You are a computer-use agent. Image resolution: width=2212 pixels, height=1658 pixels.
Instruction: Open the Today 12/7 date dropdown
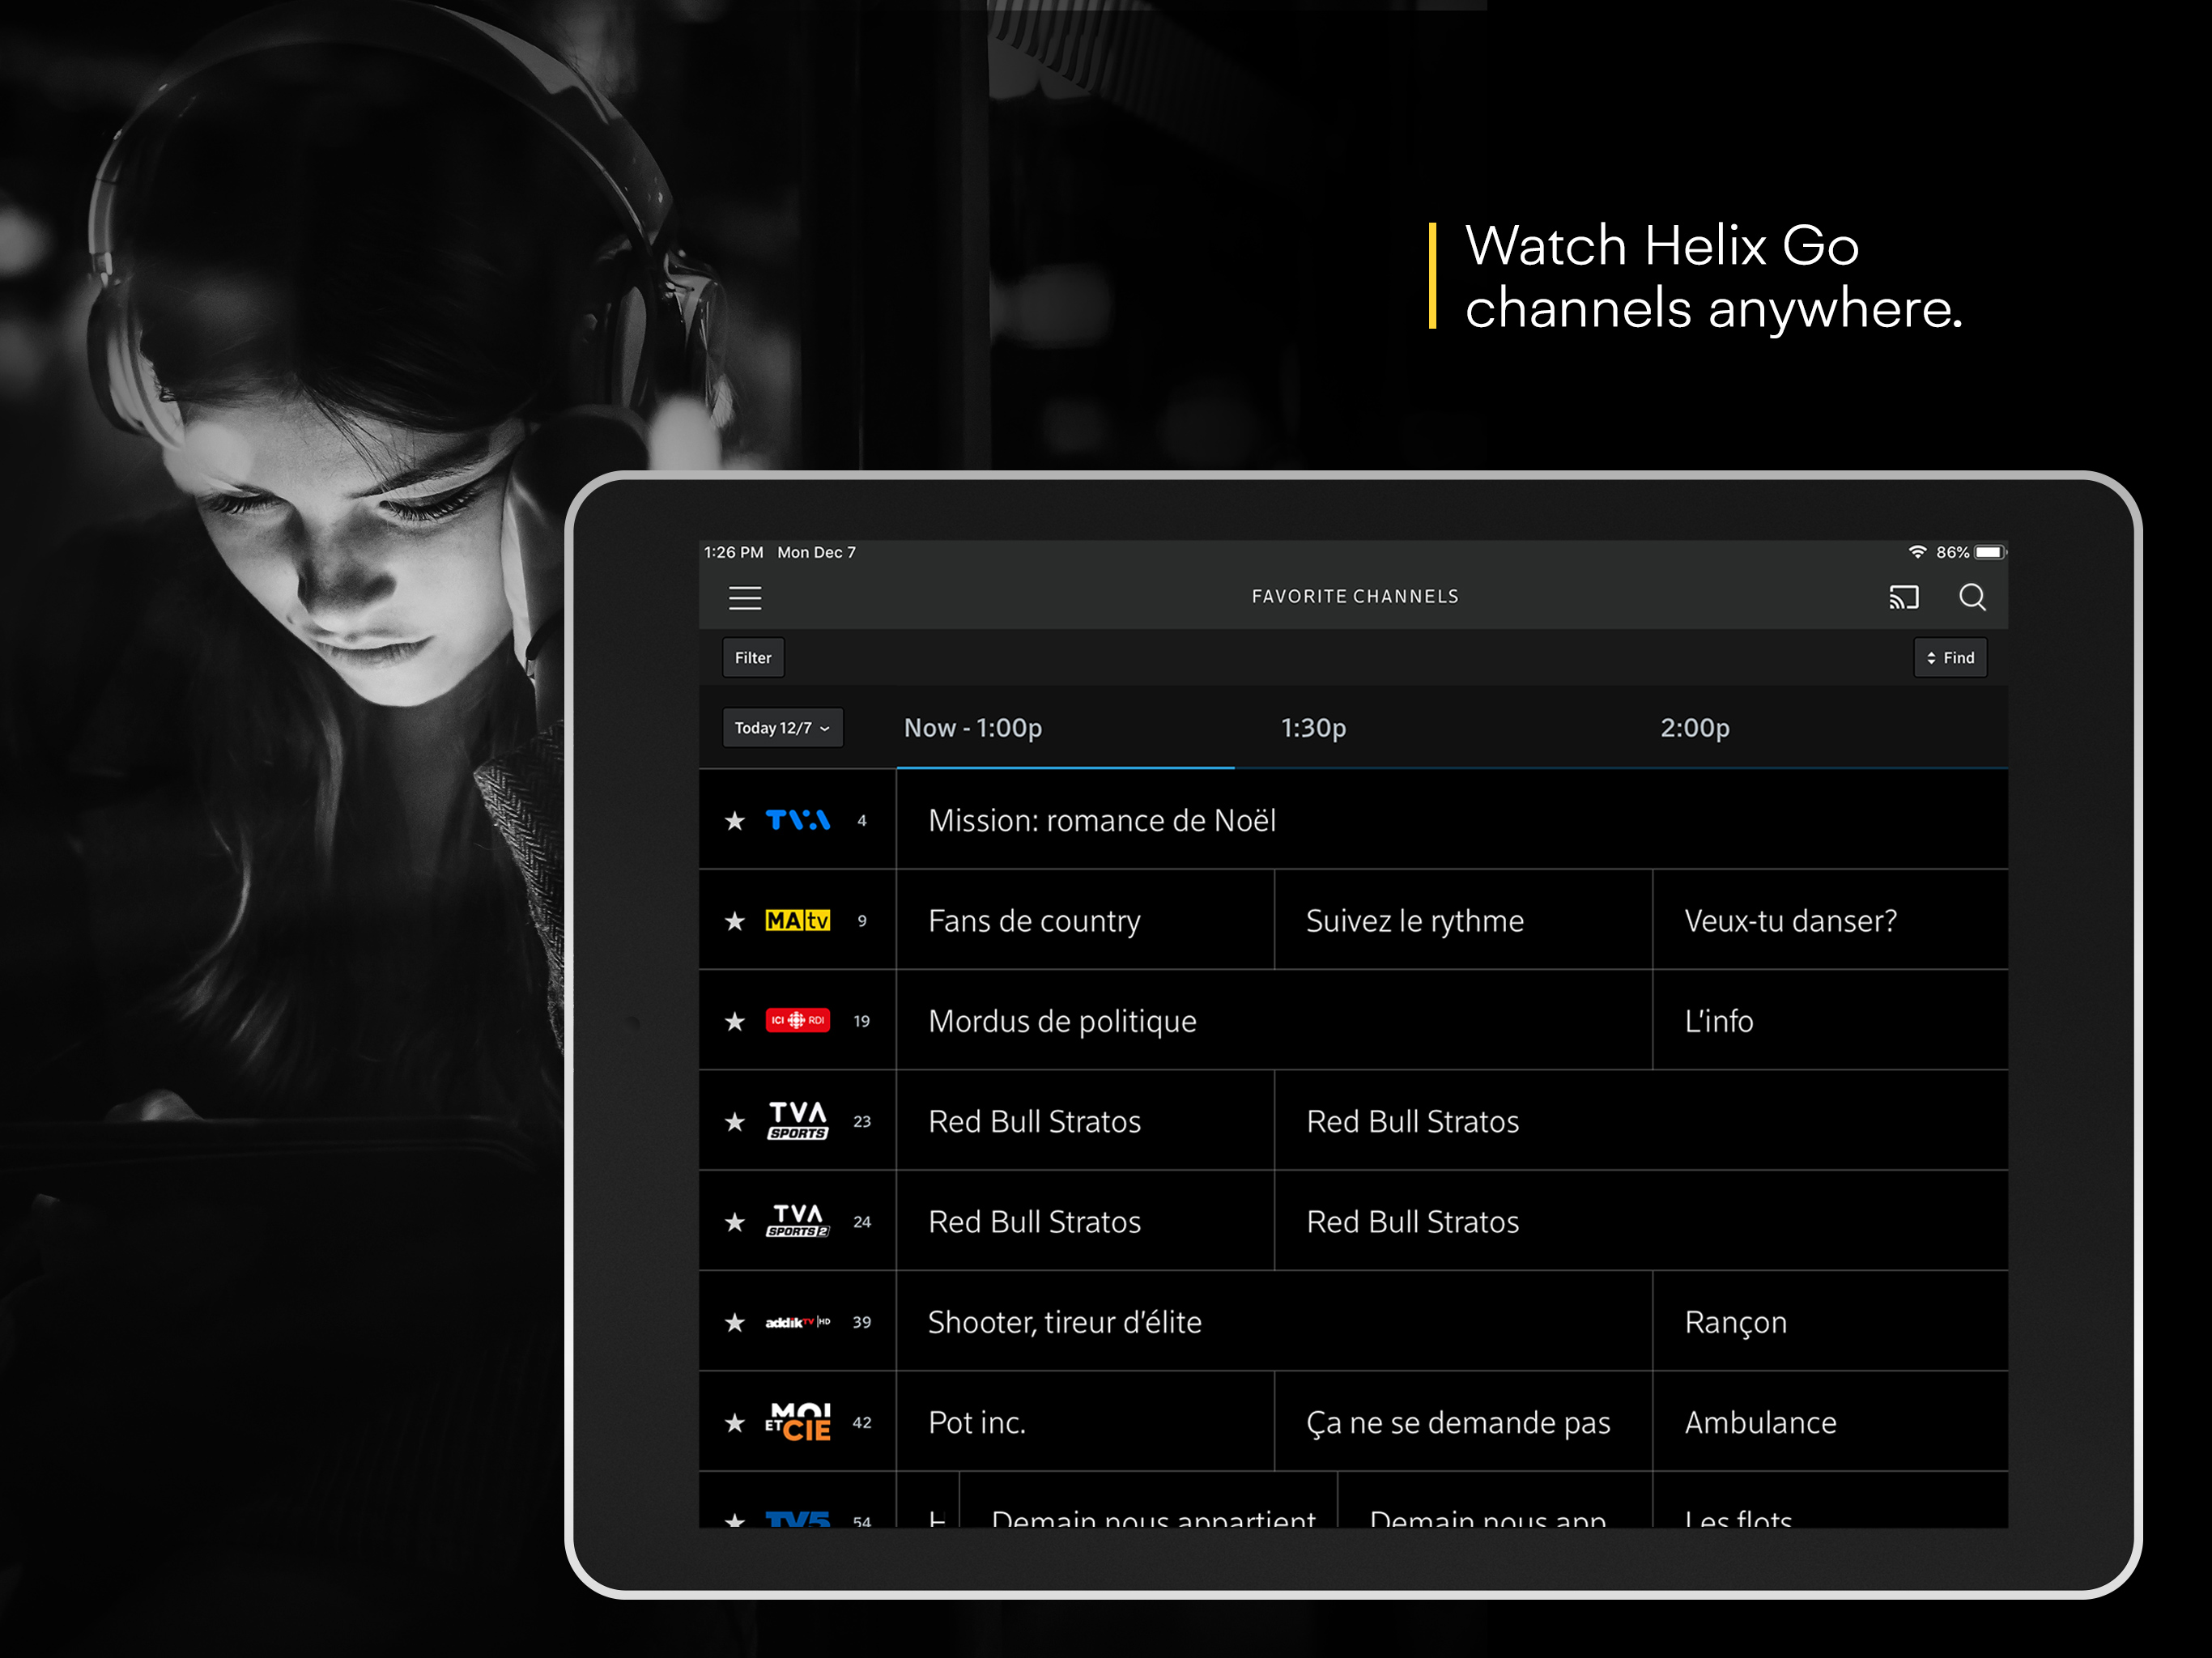(x=783, y=728)
